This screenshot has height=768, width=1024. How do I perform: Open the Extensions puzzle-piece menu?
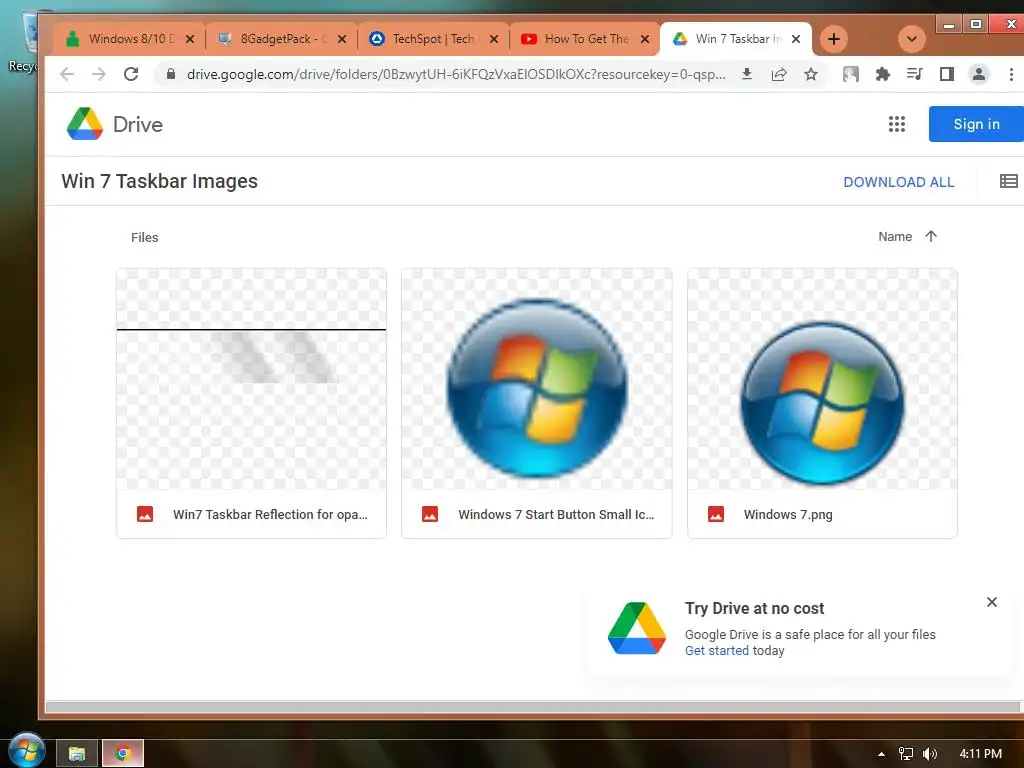coord(883,74)
